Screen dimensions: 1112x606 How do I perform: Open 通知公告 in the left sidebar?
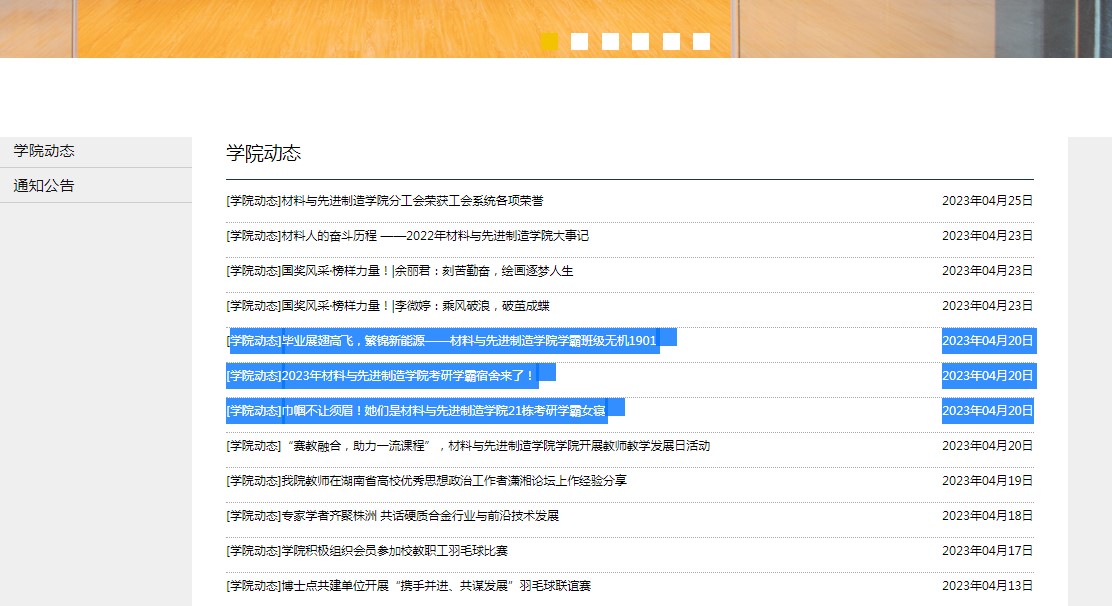44,186
